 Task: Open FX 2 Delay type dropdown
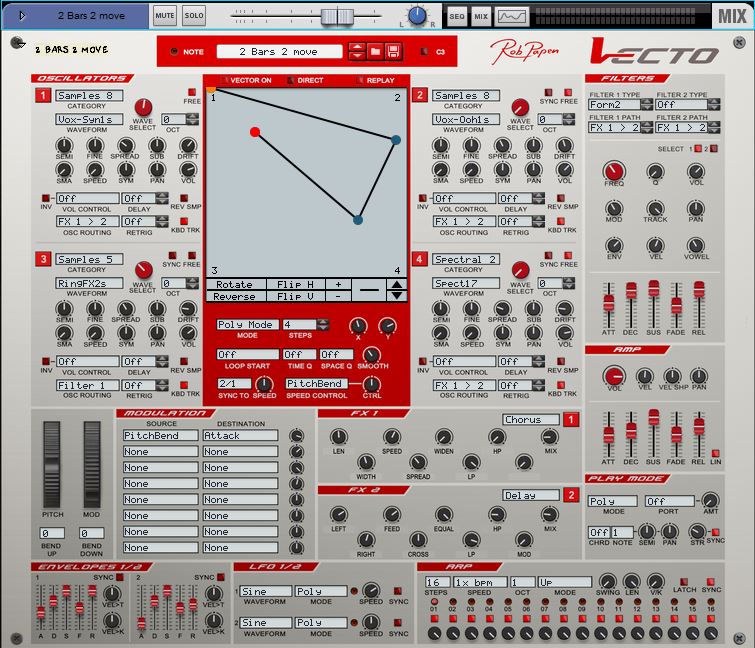530,495
